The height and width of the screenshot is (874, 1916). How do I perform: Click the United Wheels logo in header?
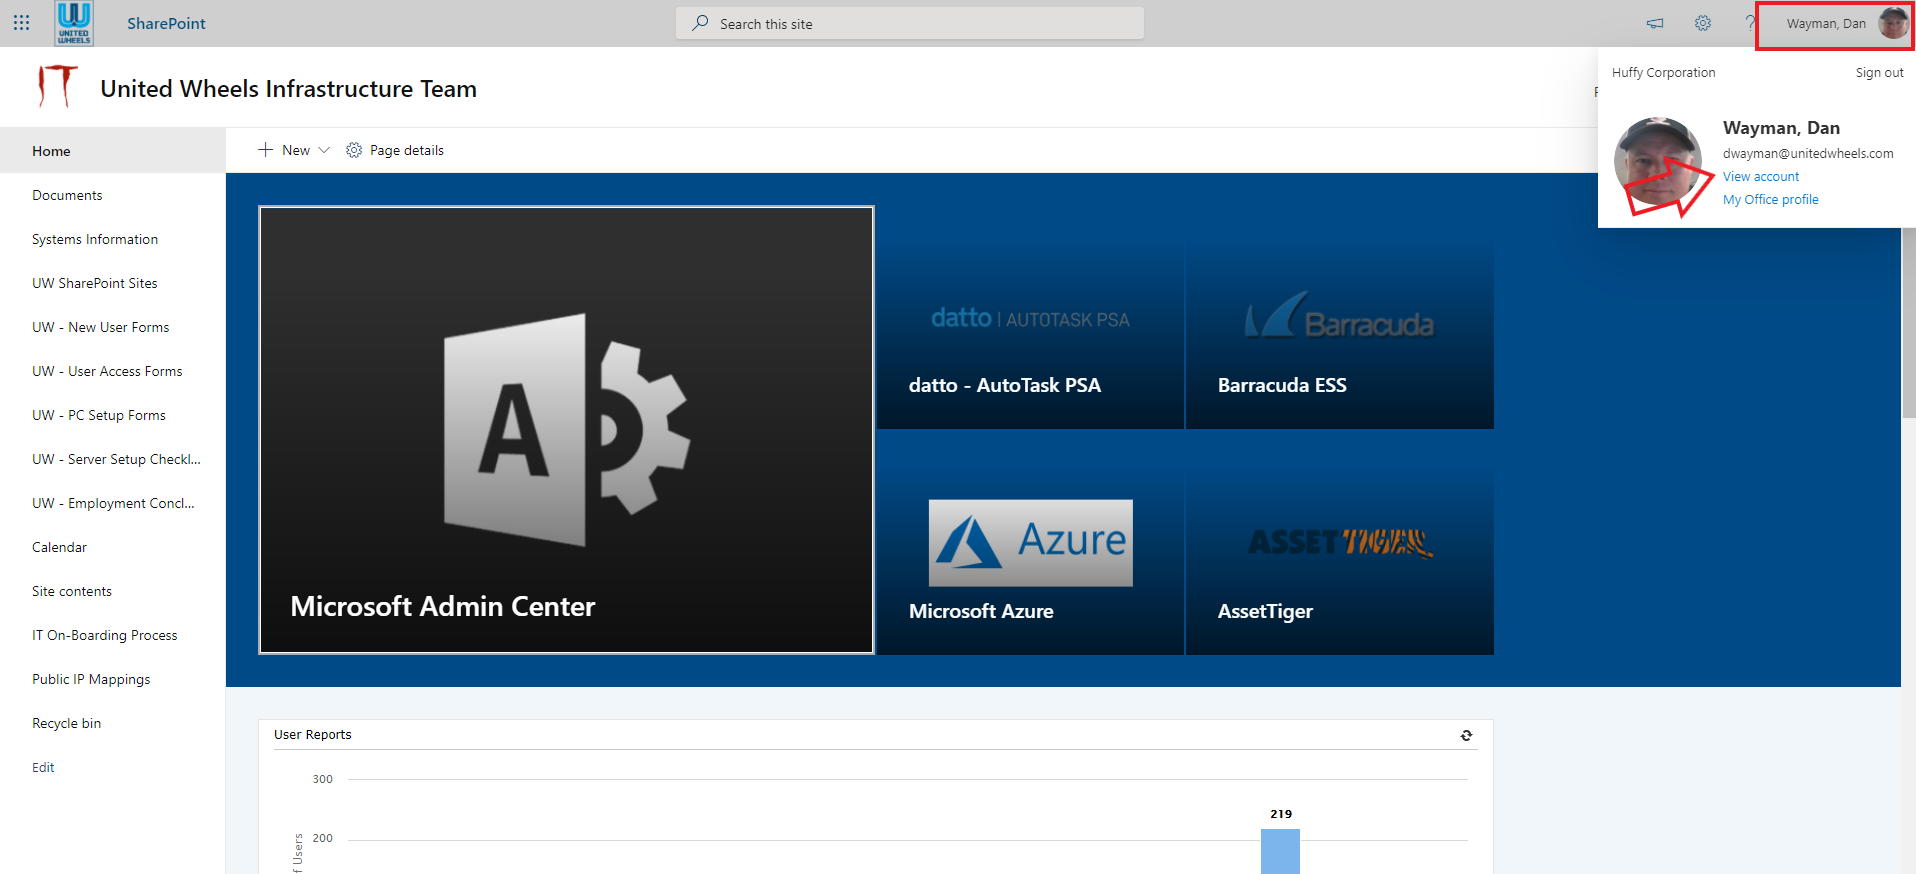click(x=74, y=23)
